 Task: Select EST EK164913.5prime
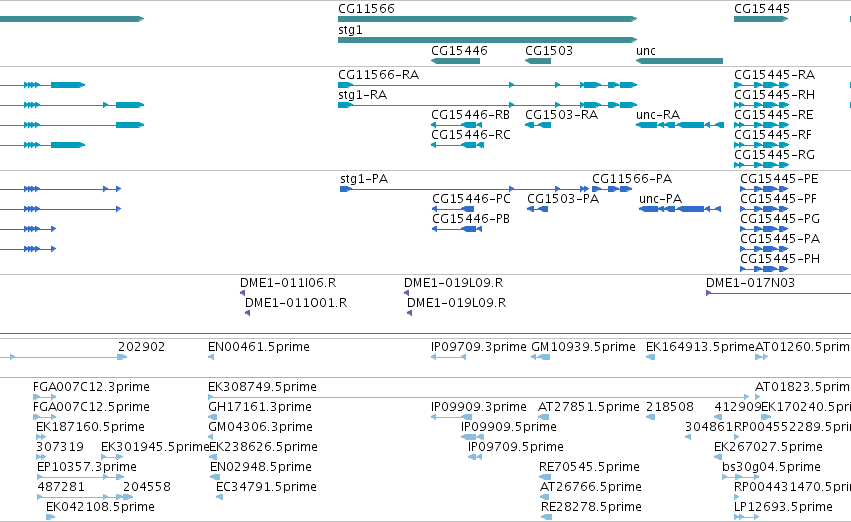(x=651, y=357)
